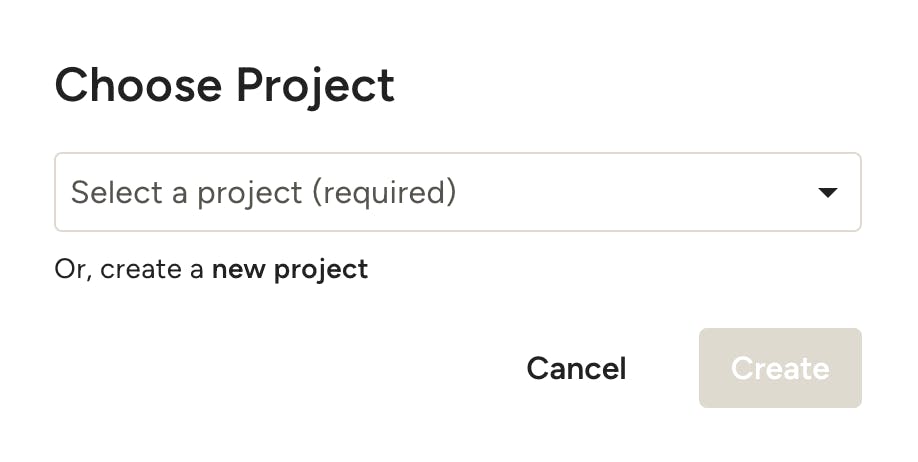Click the disabled Create button
Image resolution: width=918 pixels, height=462 pixels.
[x=780, y=368]
